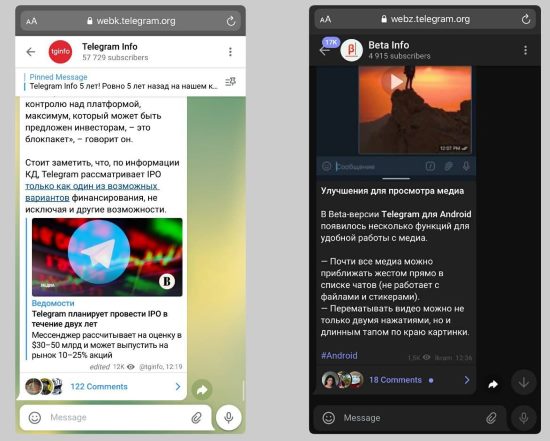Image resolution: width=550 pixels, height=441 pixels.
Task: Forward the Telegram Info post with share arrow
Action: [202, 390]
